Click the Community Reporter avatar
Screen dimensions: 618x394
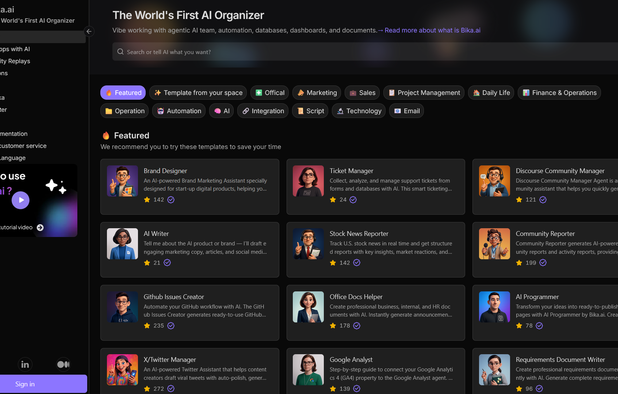pyautogui.click(x=494, y=243)
